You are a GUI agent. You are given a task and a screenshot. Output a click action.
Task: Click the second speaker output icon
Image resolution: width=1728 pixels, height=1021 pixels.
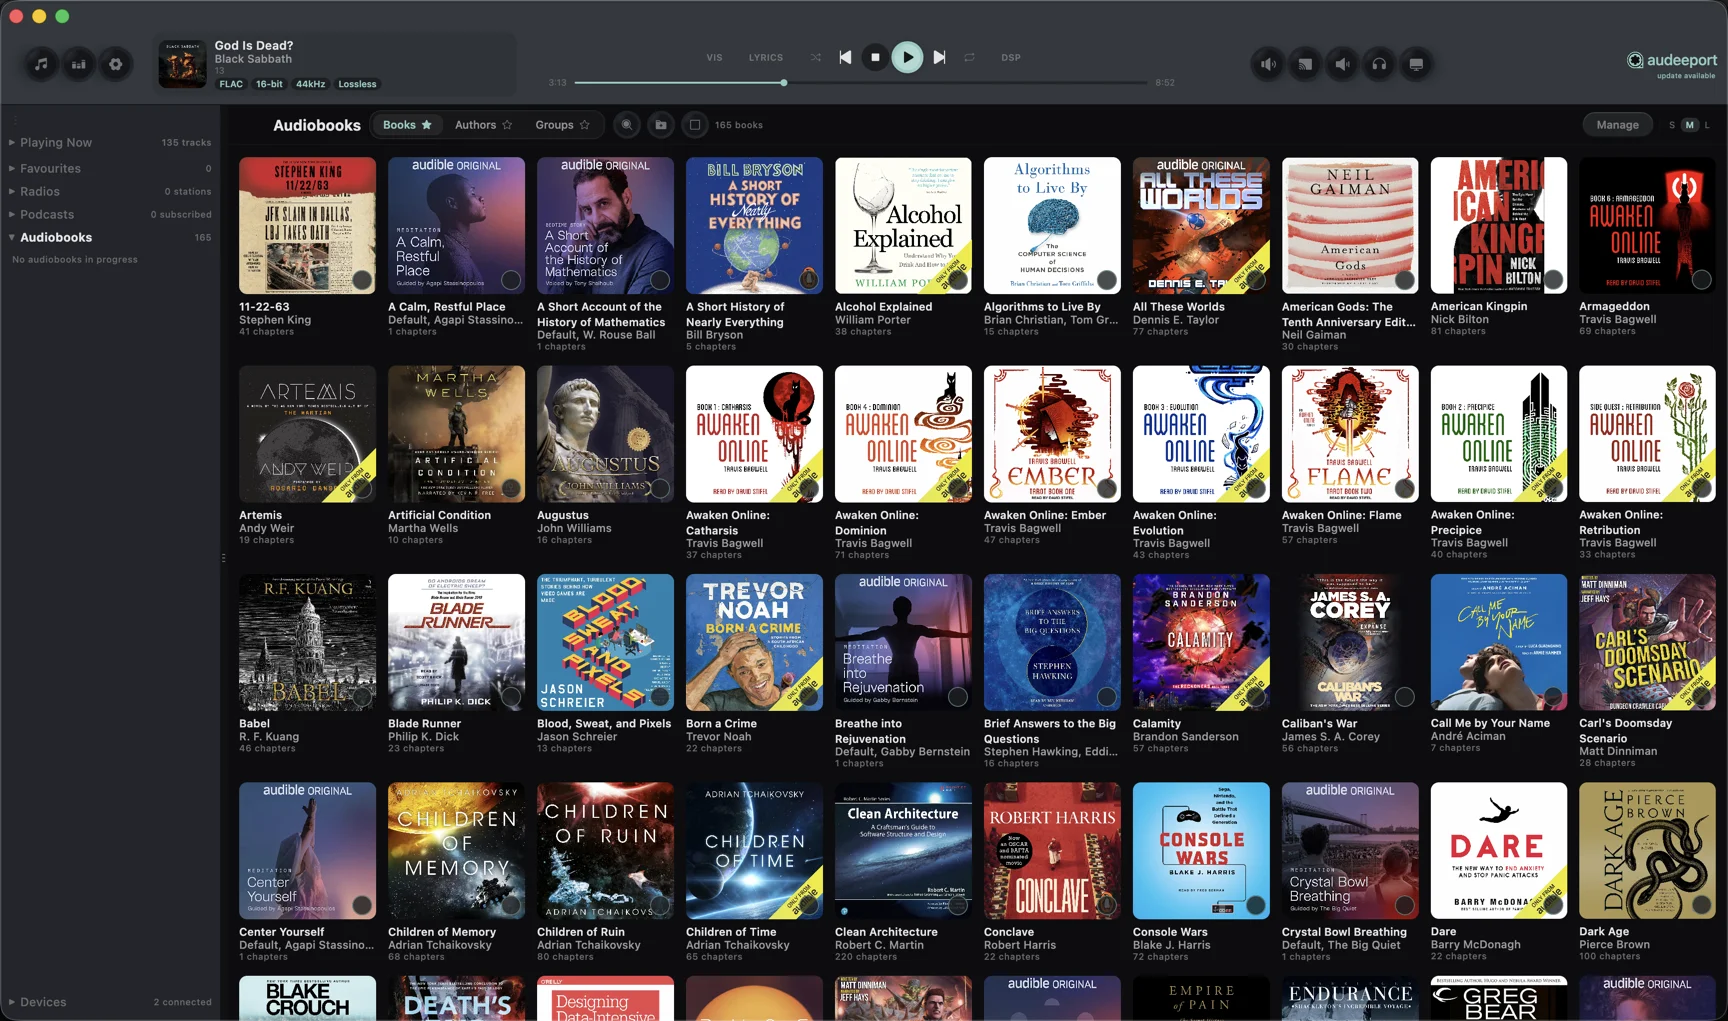[x=1342, y=64]
